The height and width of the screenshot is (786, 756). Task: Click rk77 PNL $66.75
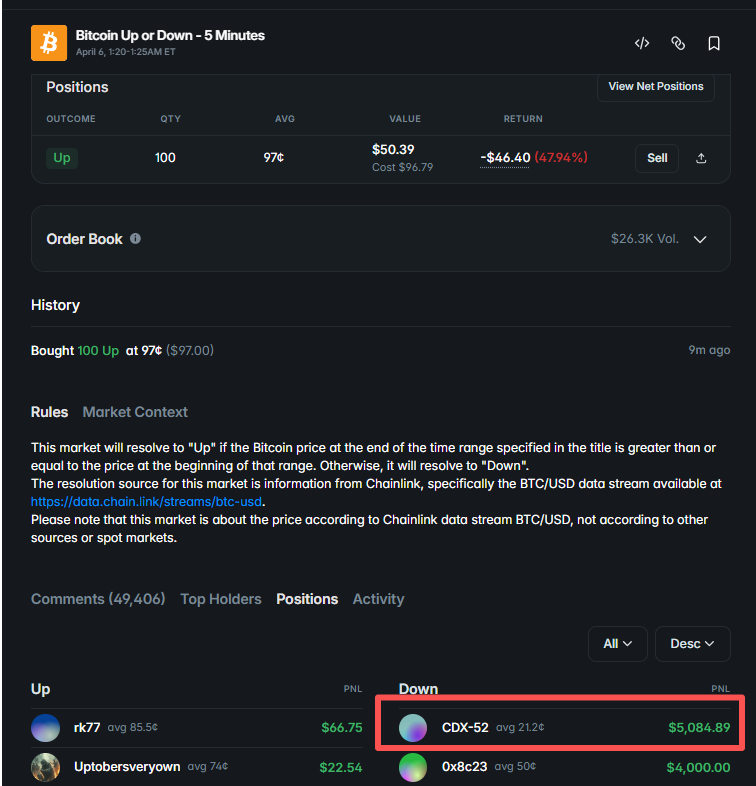tap(341, 727)
